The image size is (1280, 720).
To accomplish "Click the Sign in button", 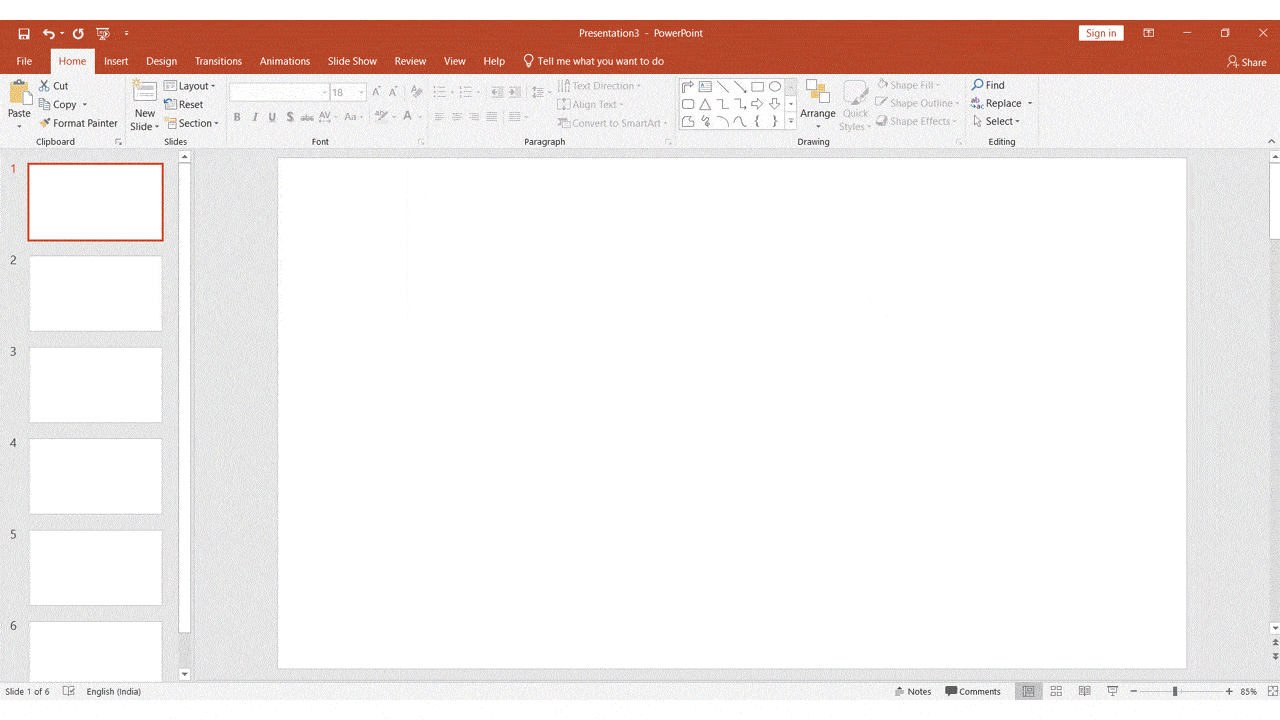I will click(x=1101, y=33).
